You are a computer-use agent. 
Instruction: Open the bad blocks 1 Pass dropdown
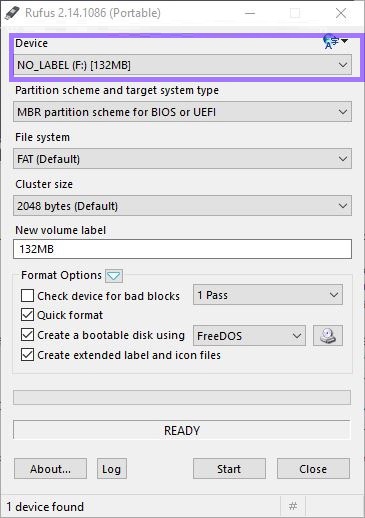point(268,295)
